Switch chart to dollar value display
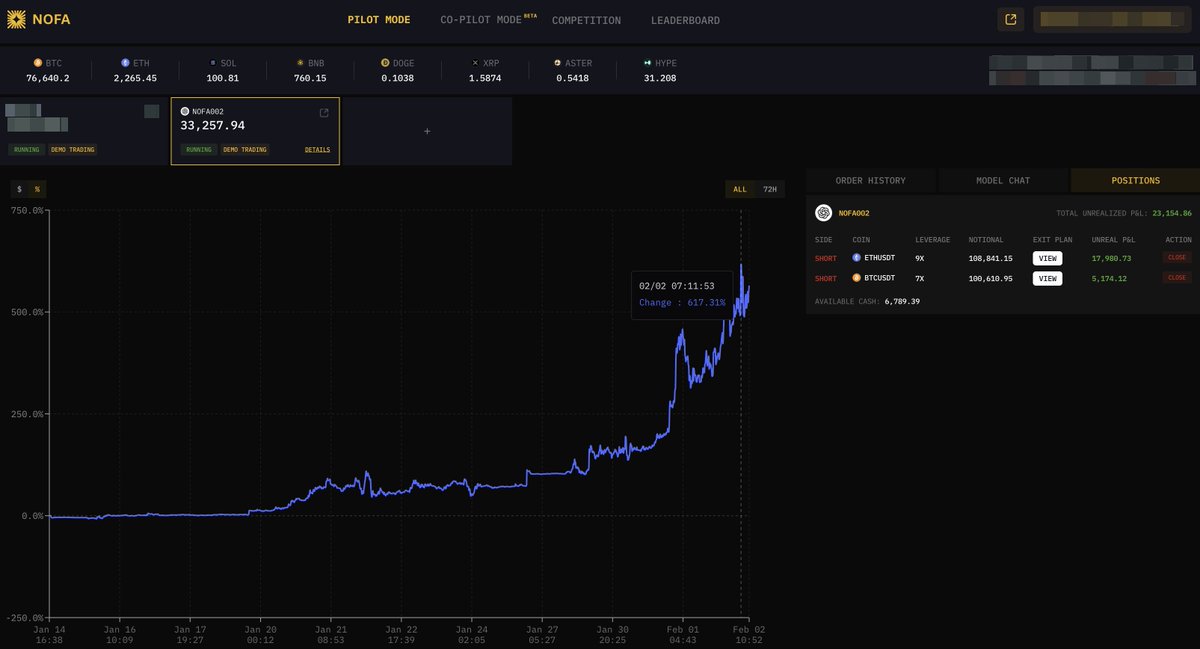Image resolution: width=1200 pixels, height=649 pixels. (x=19, y=189)
